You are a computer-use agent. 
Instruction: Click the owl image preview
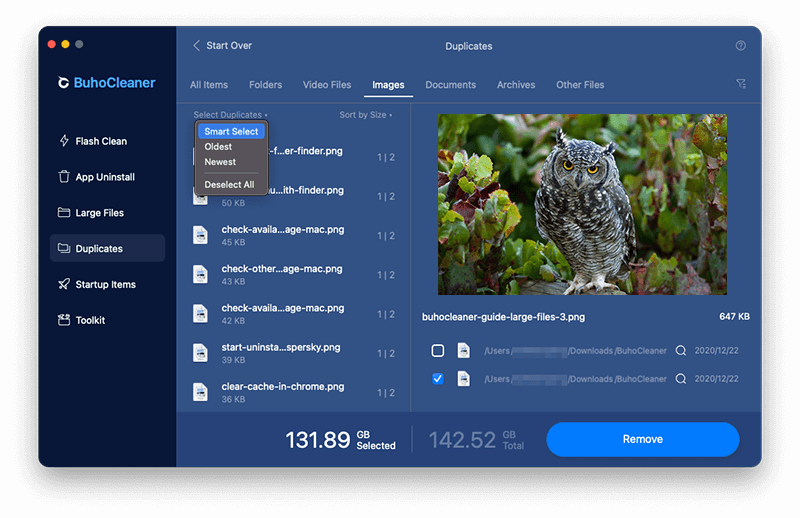click(582, 204)
